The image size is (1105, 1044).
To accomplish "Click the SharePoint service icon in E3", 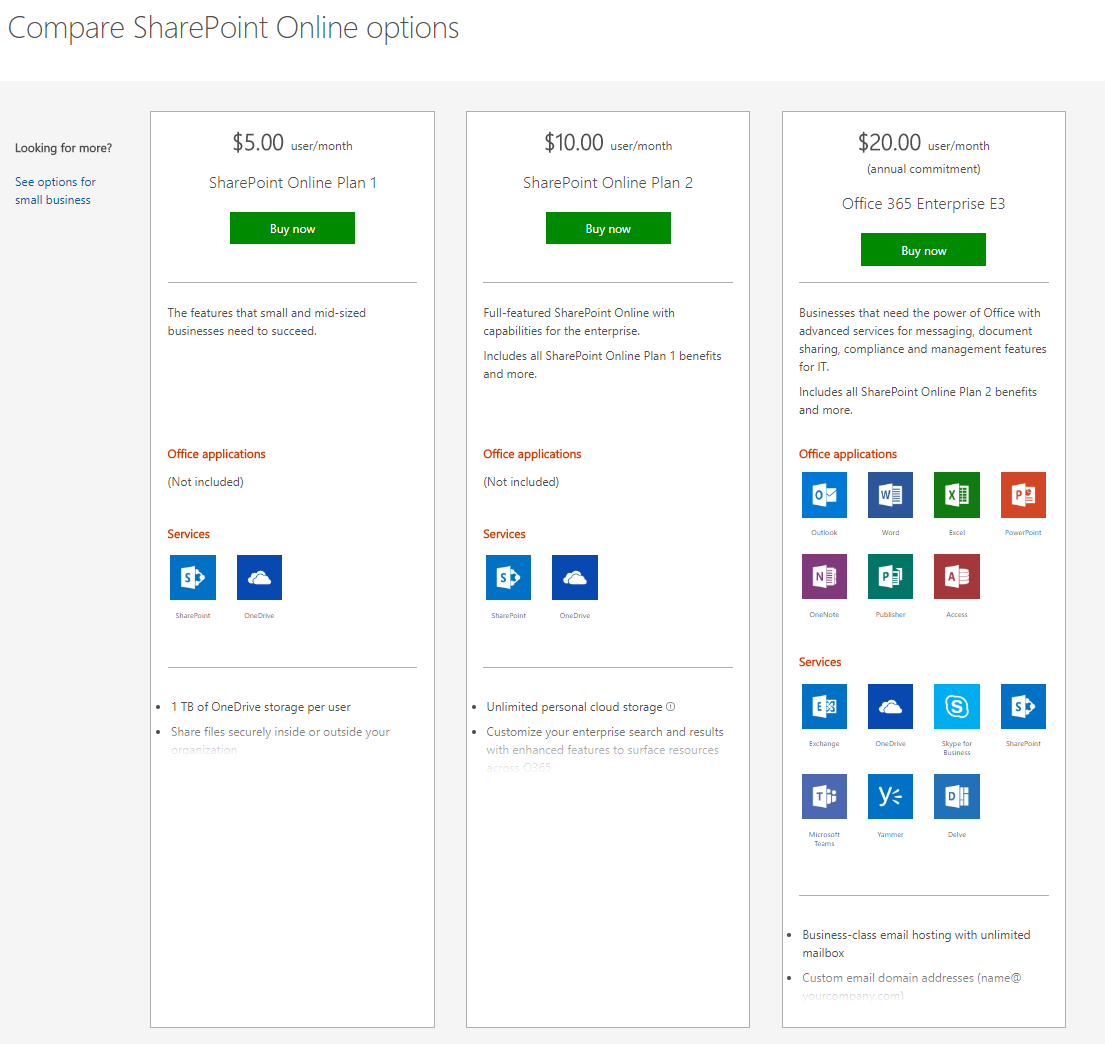I will pyautogui.click(x=1023, y=706).
